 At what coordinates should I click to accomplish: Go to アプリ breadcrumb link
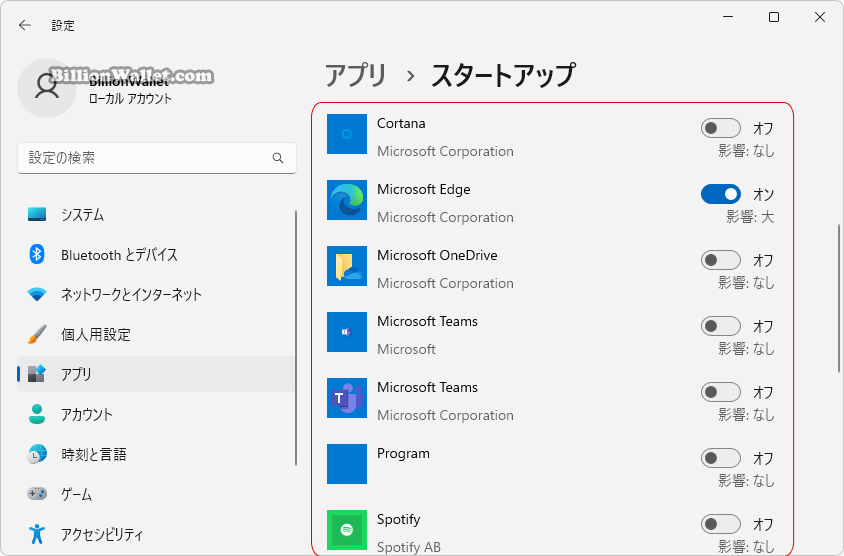click(x=356, y=75)
